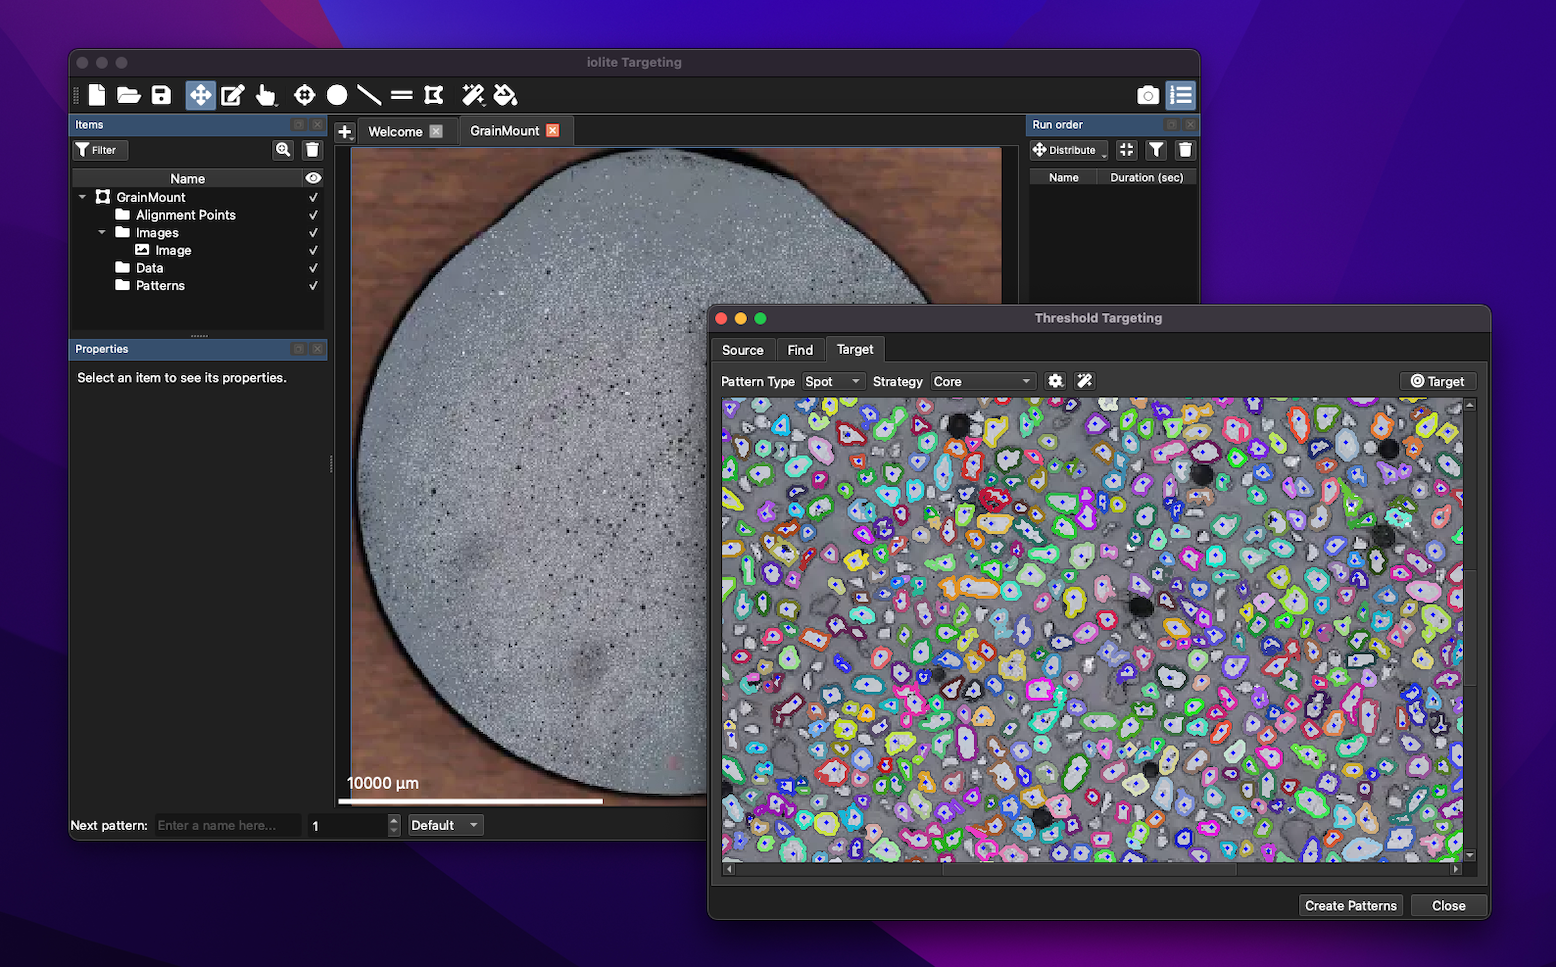Click the magic wand beside the Strategy gear

pos(1084,381)
